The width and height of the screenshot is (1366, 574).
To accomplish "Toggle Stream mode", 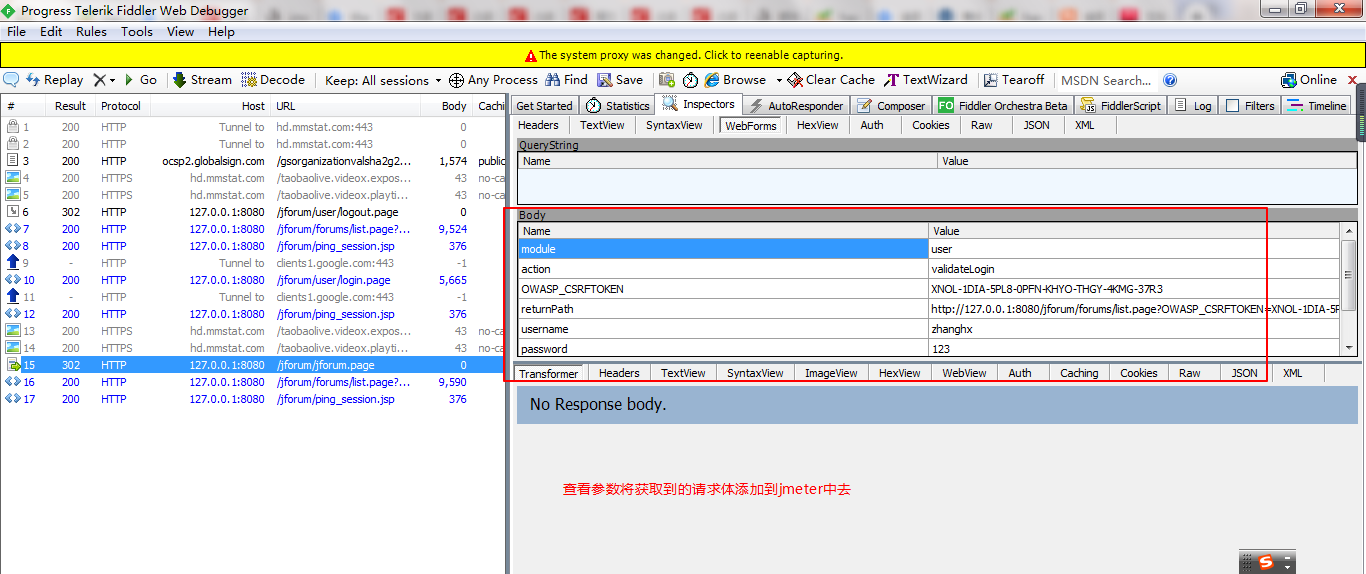I will 202,80.
